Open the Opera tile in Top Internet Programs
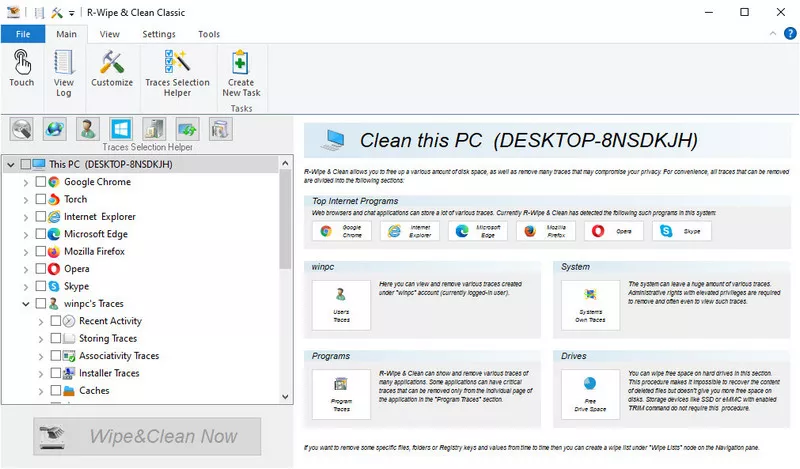This screenshot has width=800, height=469. point(614,231)
